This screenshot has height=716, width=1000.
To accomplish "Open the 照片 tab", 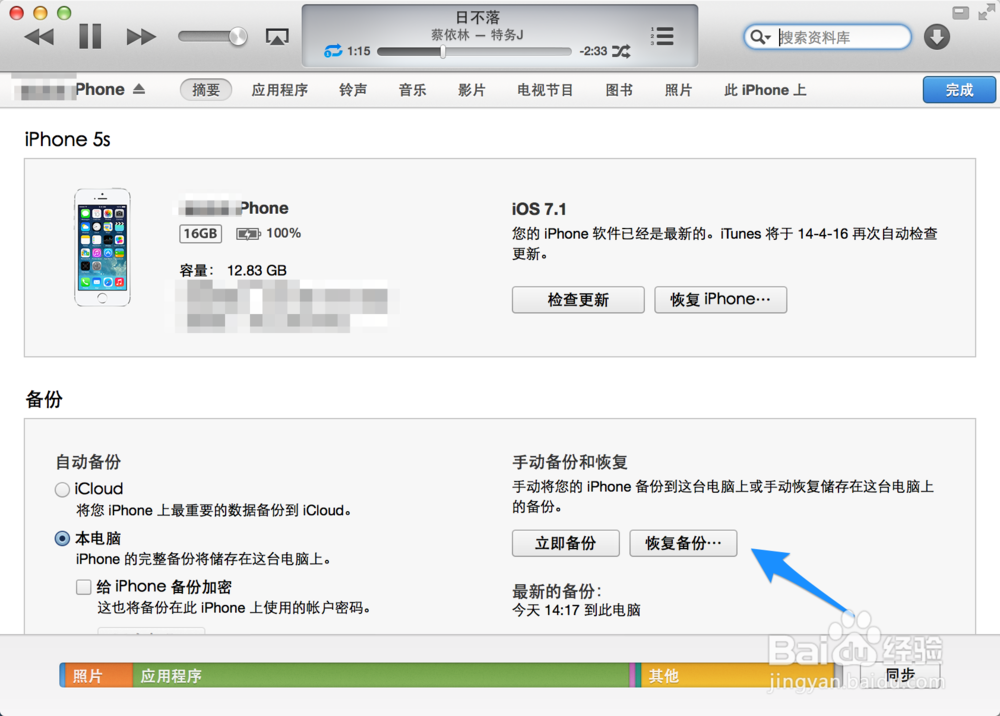I will click(678, 90).
